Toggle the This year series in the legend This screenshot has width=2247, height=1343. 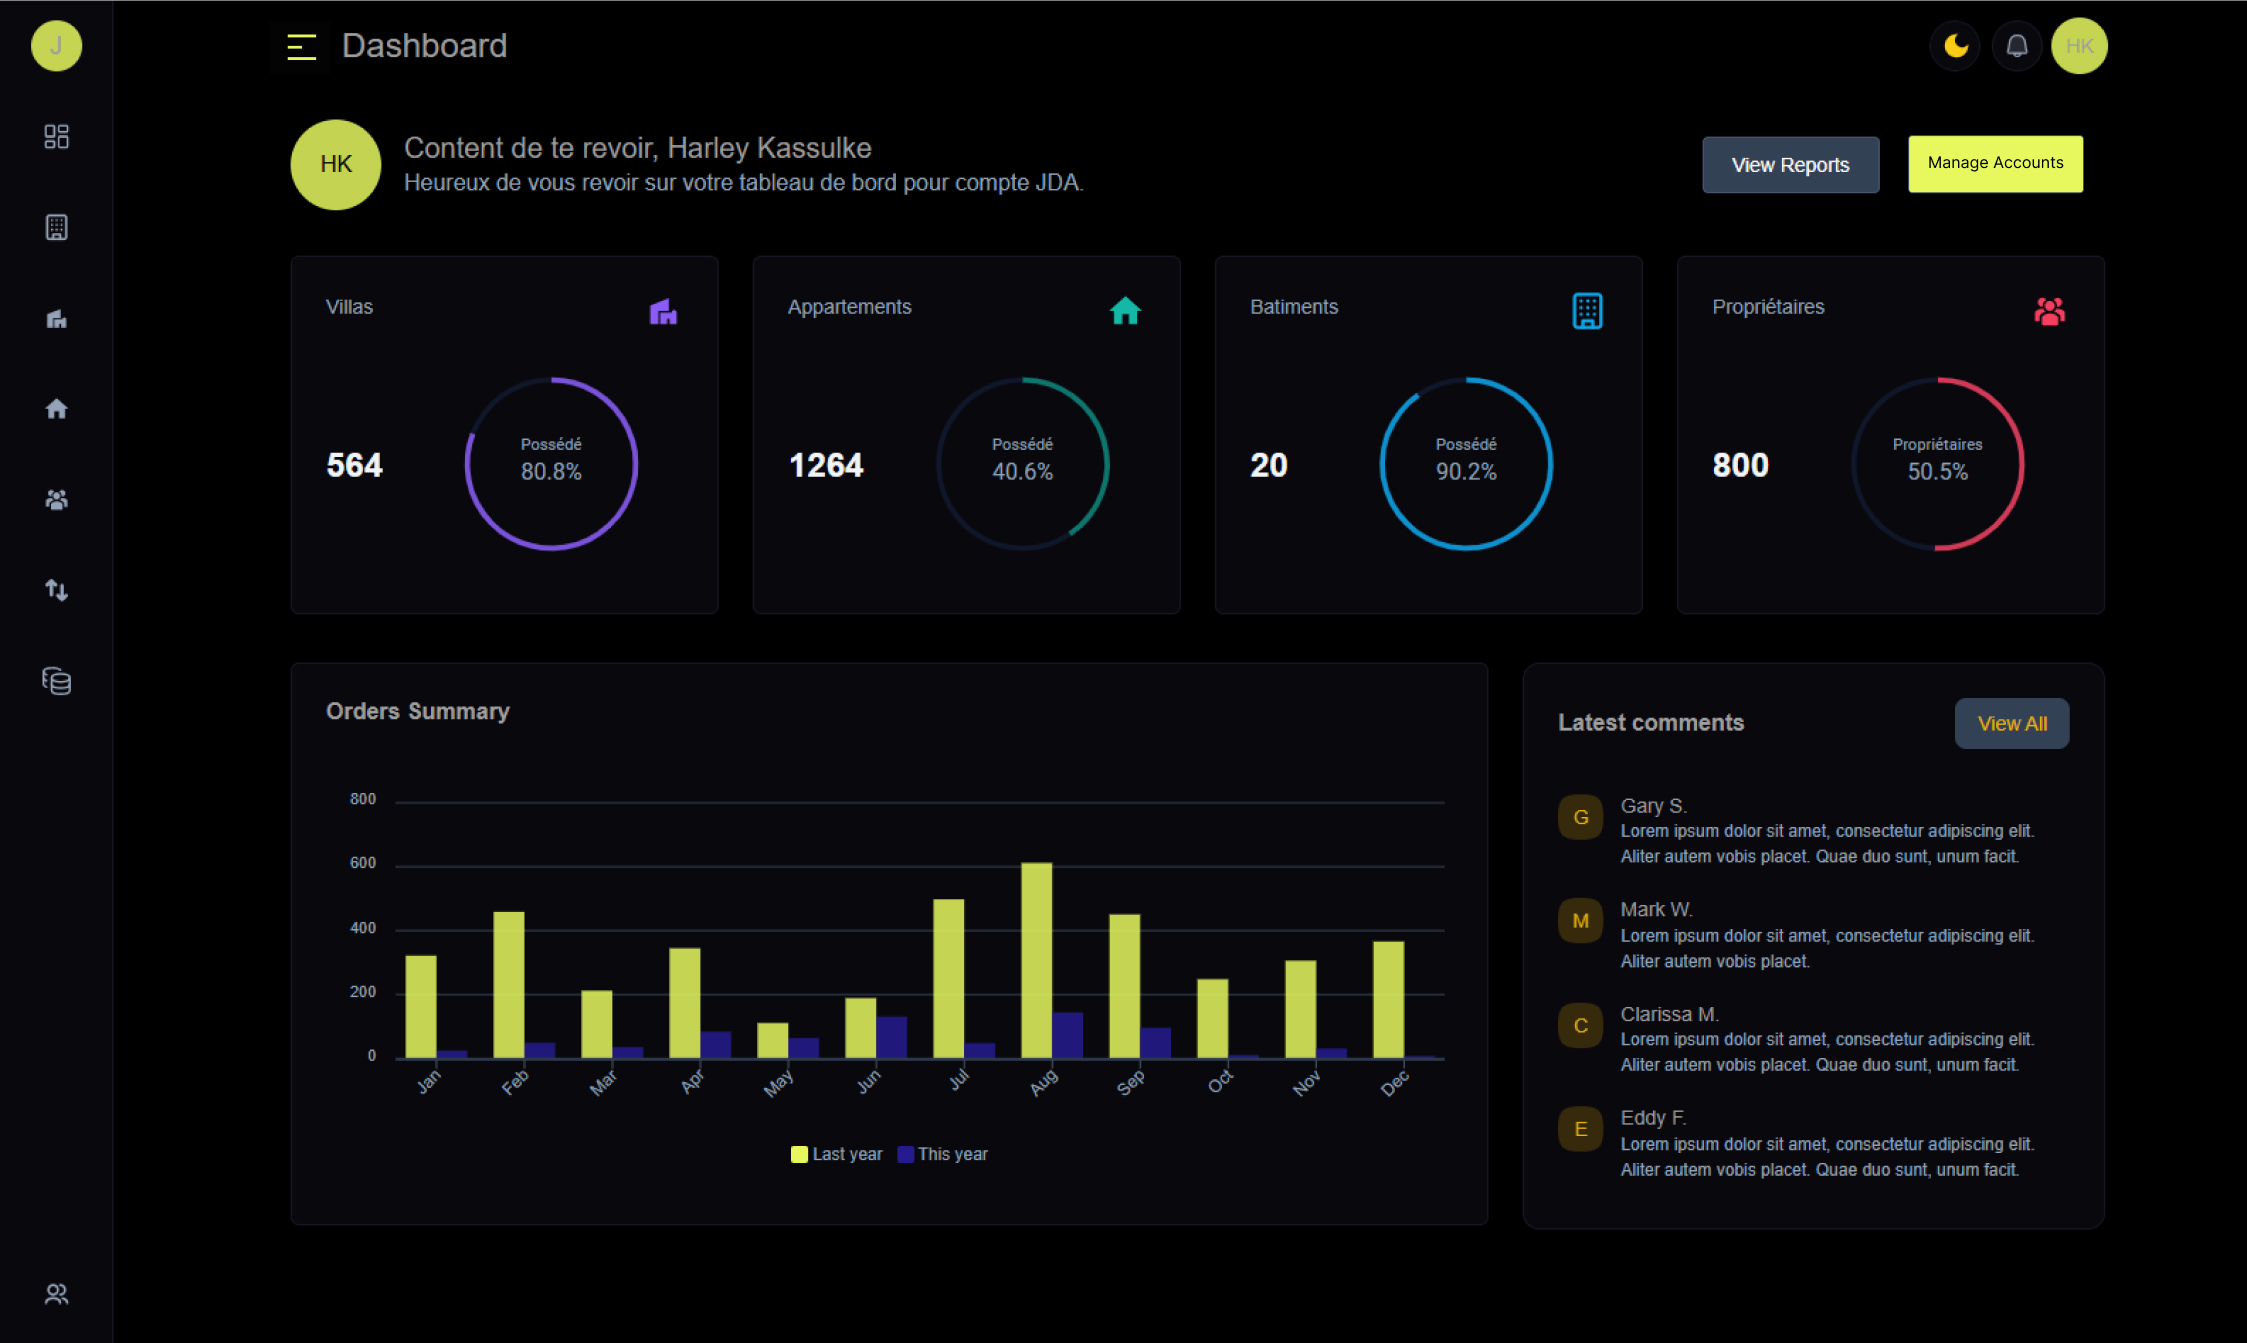click(942, 1153)
